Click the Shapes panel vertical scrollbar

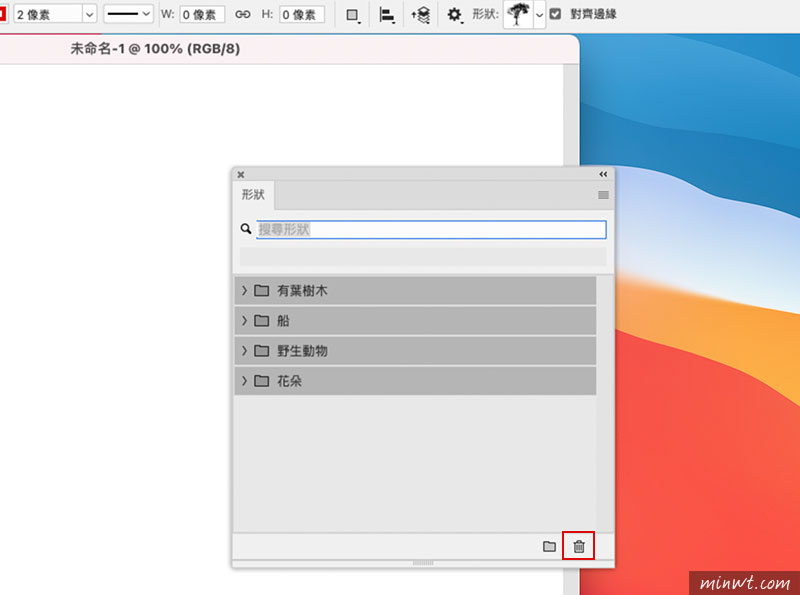click(x=605, y=403)
